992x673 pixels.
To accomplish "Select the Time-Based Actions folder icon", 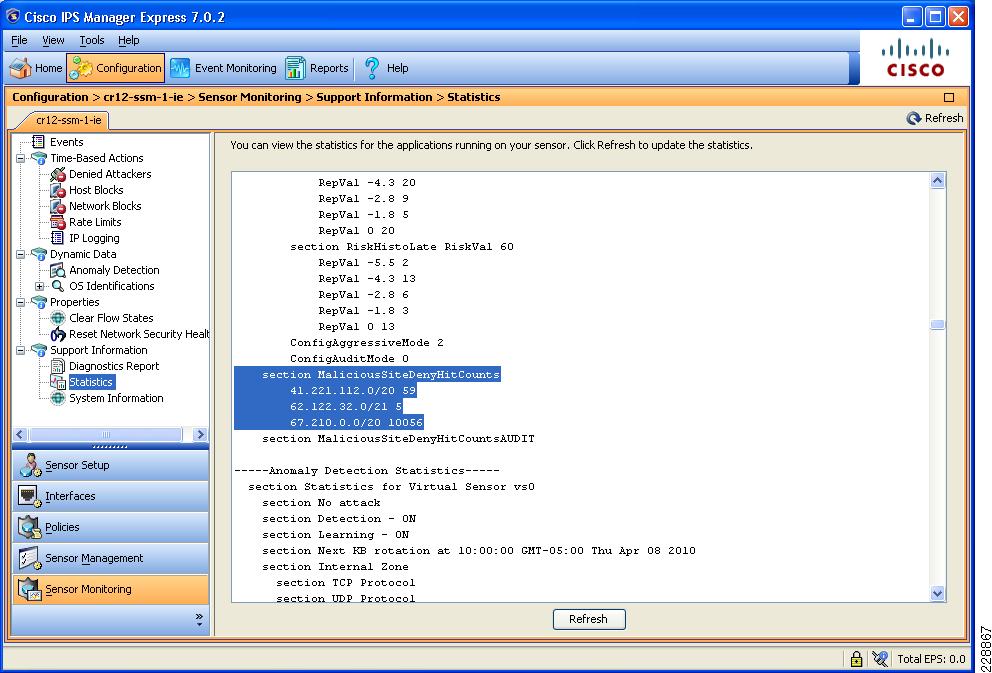I will click(x=39, y=158).
